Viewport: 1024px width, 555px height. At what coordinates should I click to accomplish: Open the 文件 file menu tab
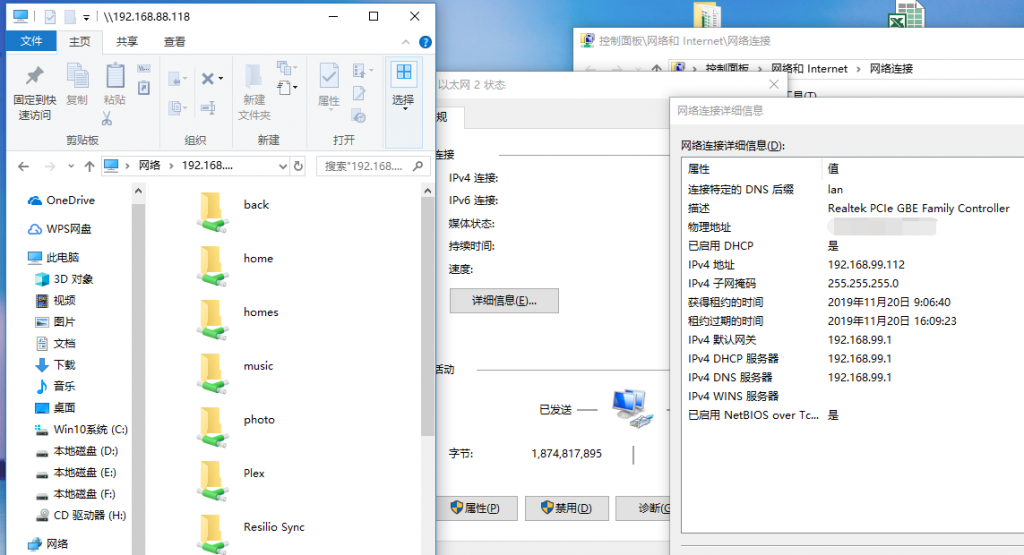[x=31, y=41]
